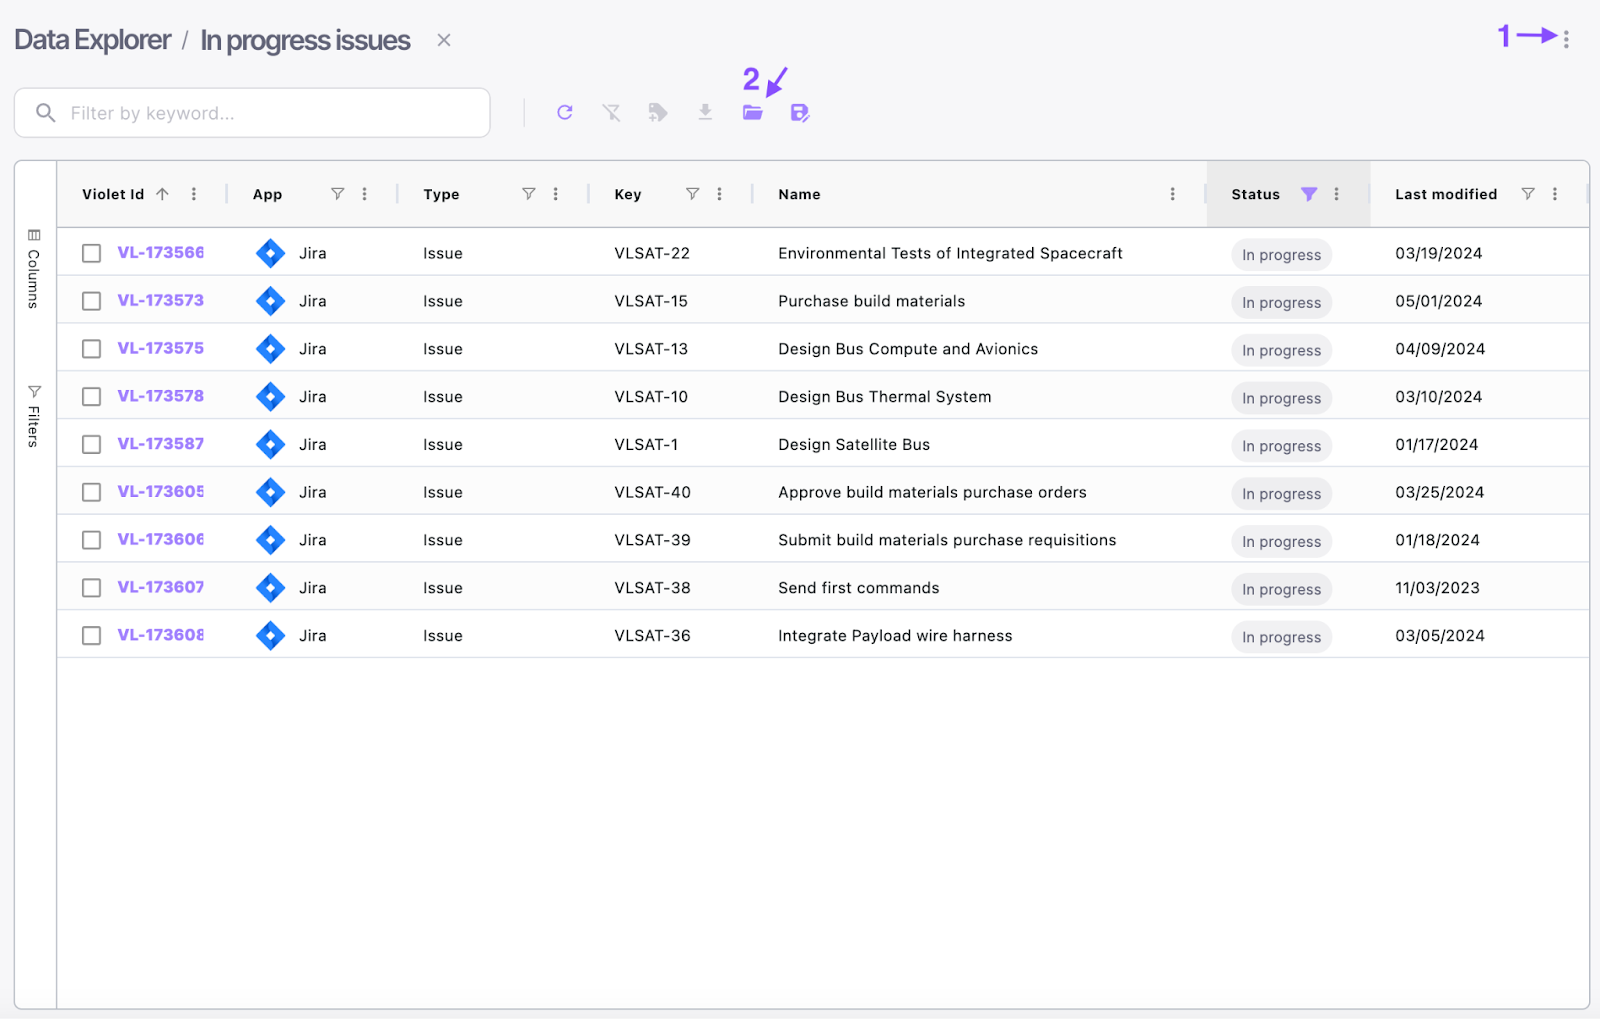Open the Name column options menu
This screenshot has width=1600, height=1019.
pos(1173,194)
